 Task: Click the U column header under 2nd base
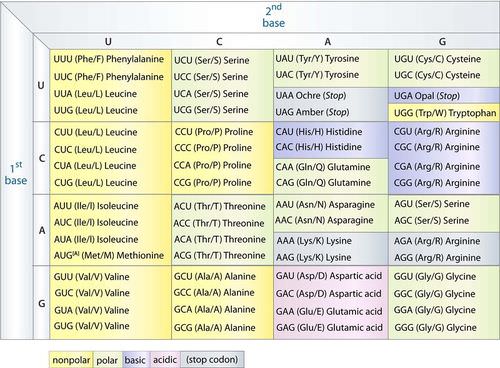[108, 42]
